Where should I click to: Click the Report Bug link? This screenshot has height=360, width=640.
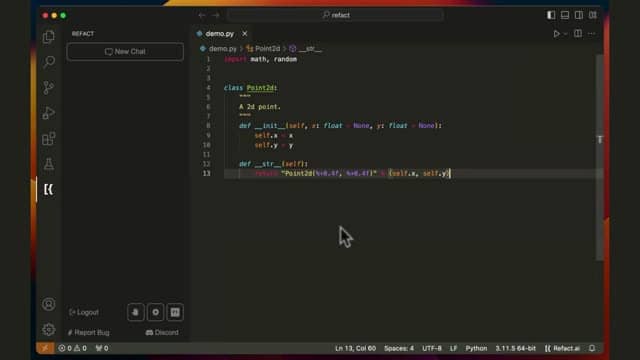point(89,333)
